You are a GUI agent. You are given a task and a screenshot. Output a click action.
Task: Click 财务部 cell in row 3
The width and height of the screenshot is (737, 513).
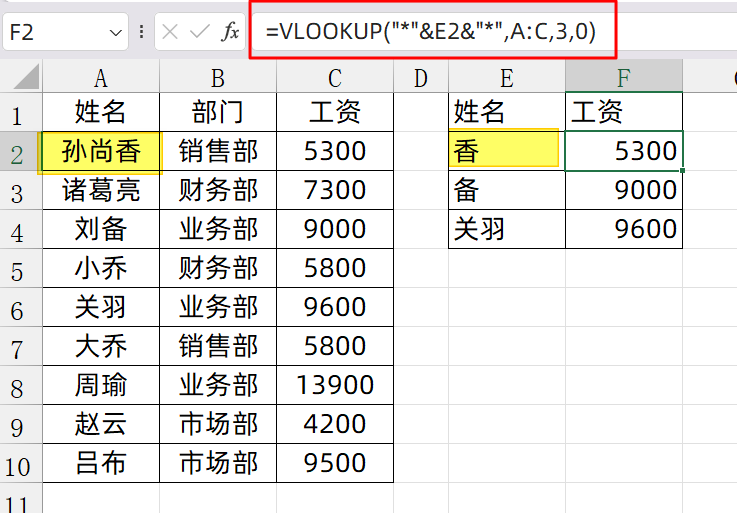[x=218, y=190]
